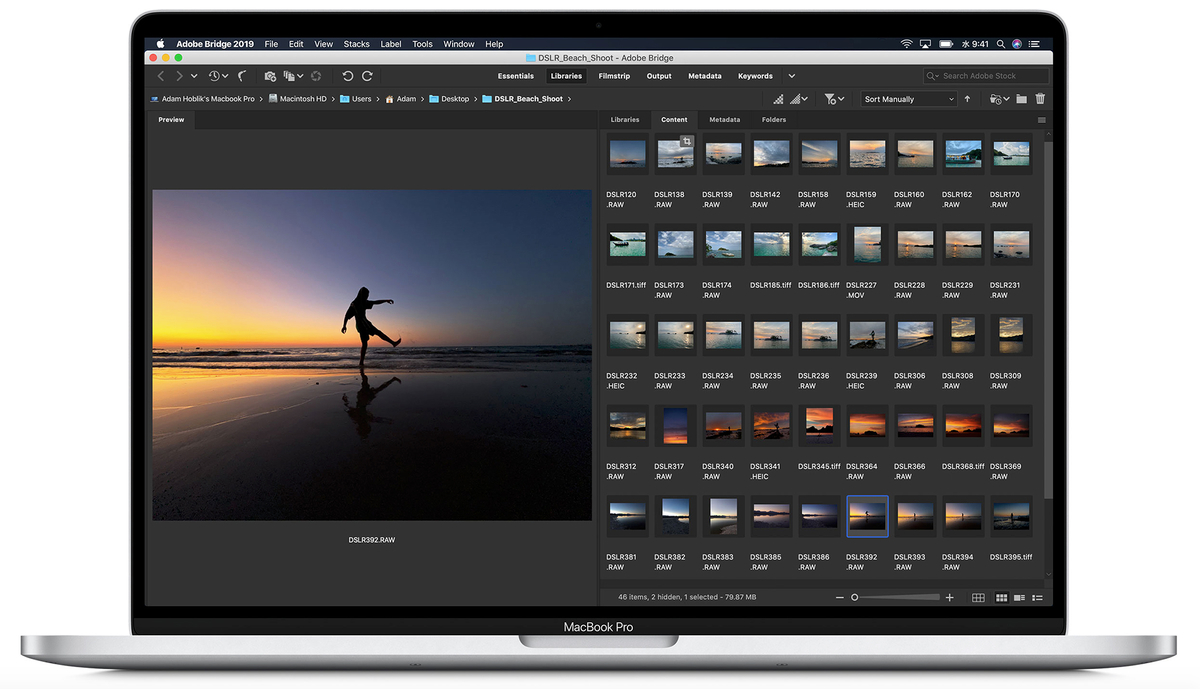Rotate image counterclockwise
Image resolution: width=1200 pixels, height=689 pixels.
[x=348, y=76]
